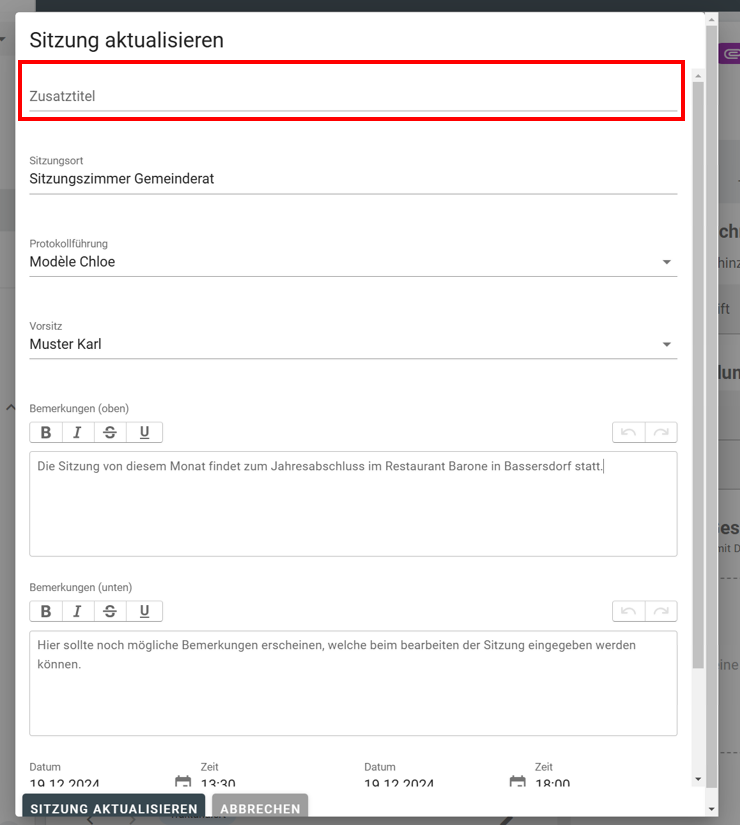The width and height of the screenshot is (740, 825).
Task: Focus the Zusatztitel input field
Action: (352, 96)
